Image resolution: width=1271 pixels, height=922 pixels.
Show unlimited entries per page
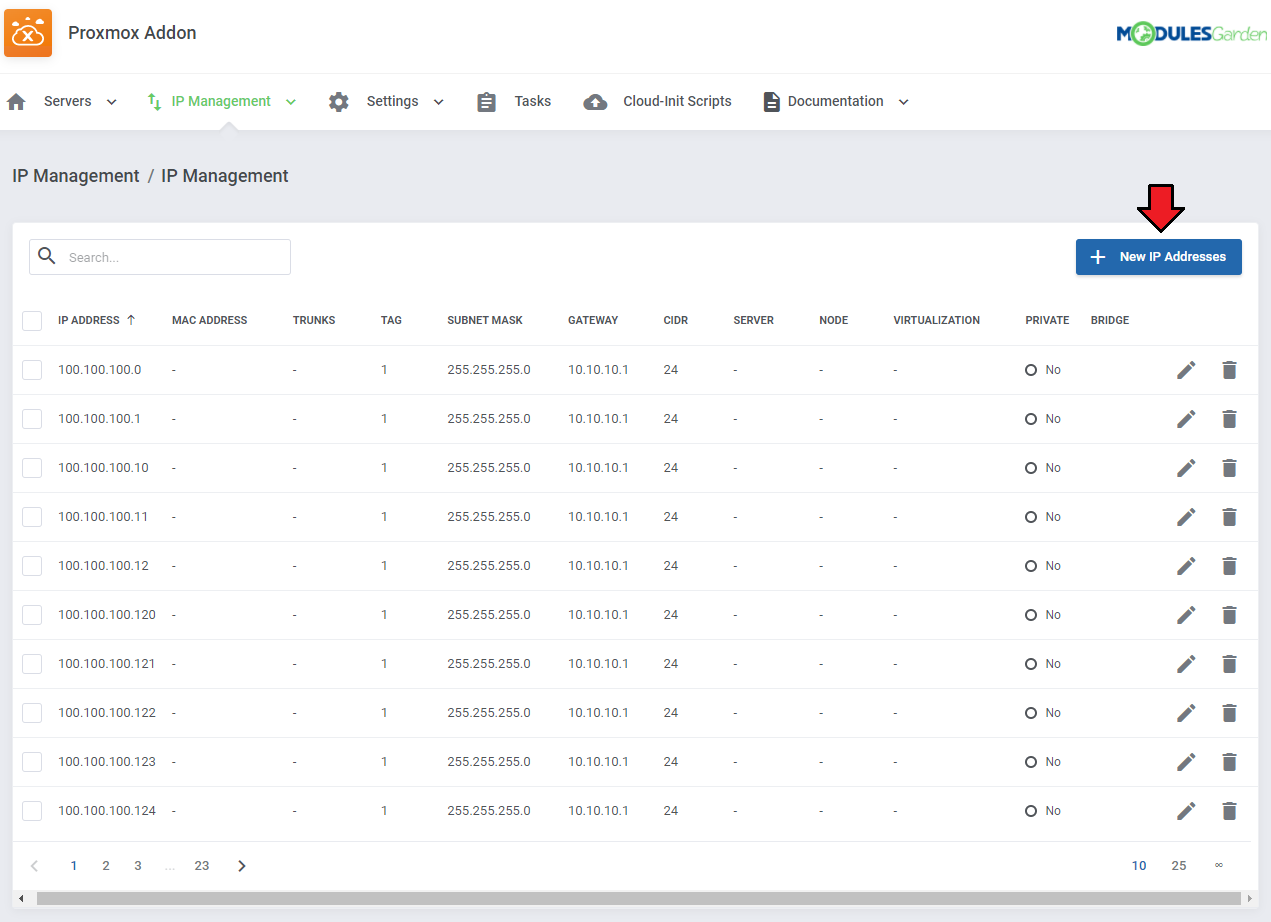1219,866
